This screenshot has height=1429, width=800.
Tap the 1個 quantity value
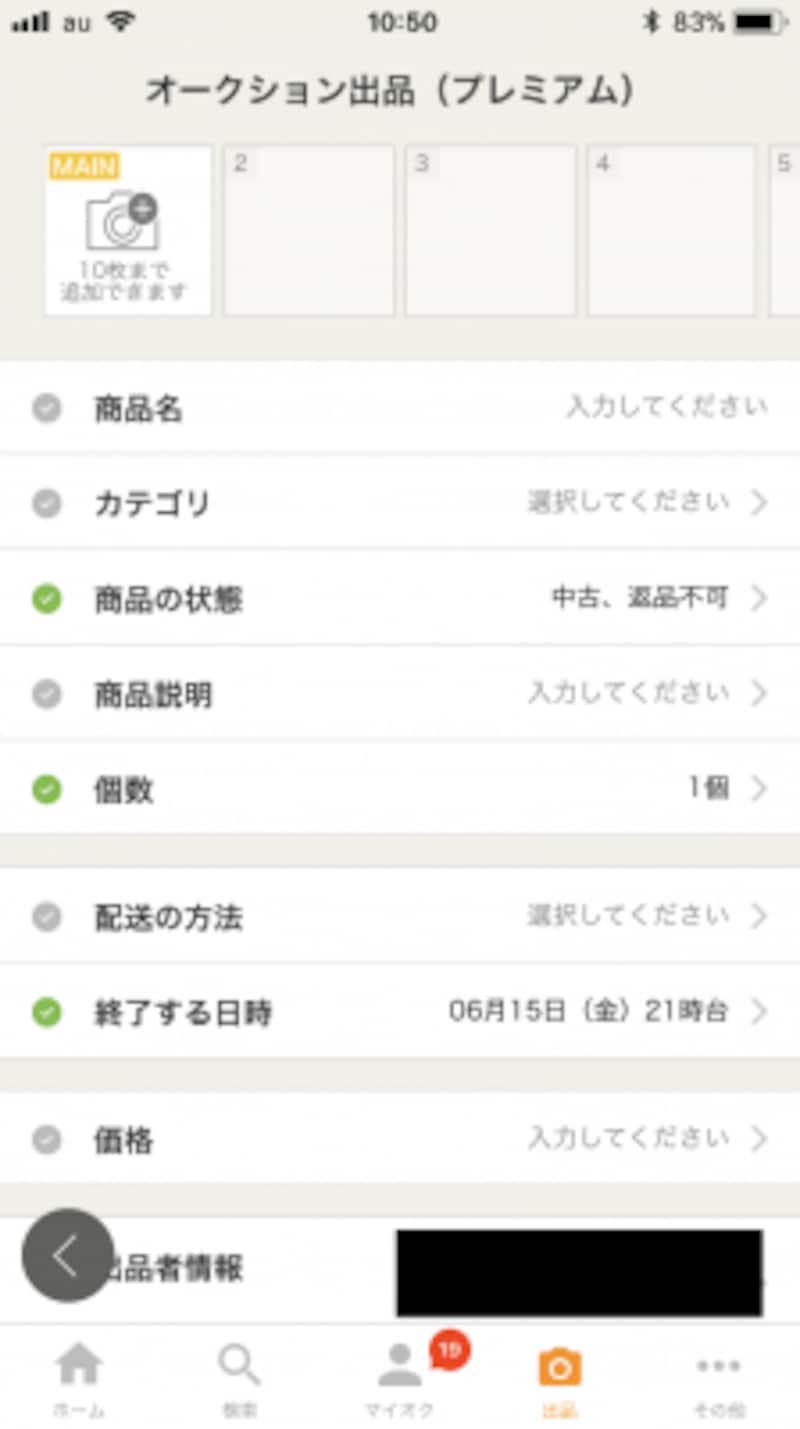(708, 789)
